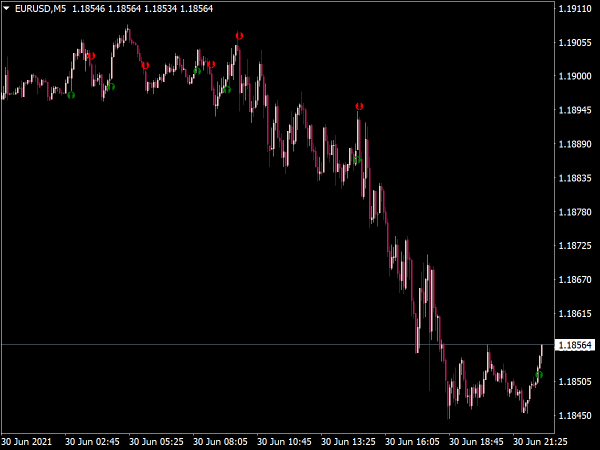The width and height of the screenshot is (600, 450).
Task: Click the 1.18505 price scale label
Action: (575, 382)
